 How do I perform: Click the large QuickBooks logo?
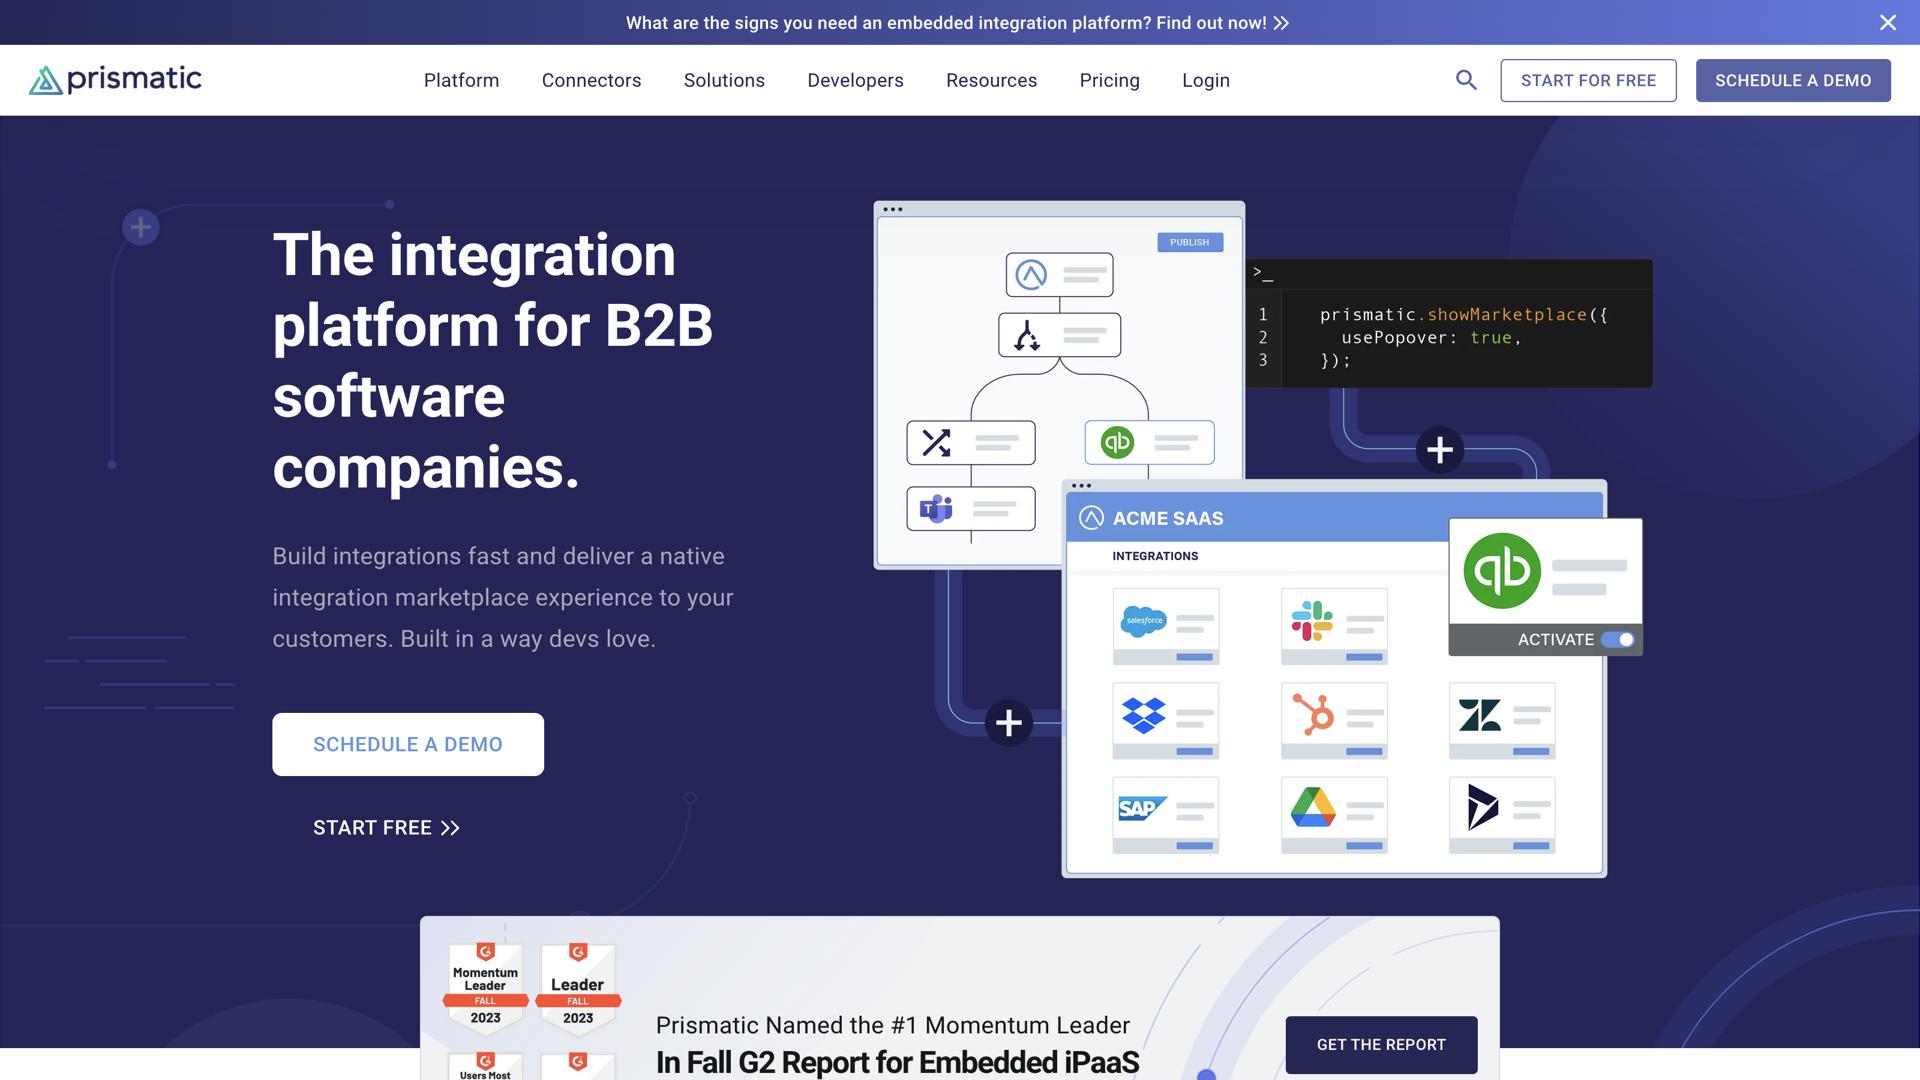[1502, 571]
